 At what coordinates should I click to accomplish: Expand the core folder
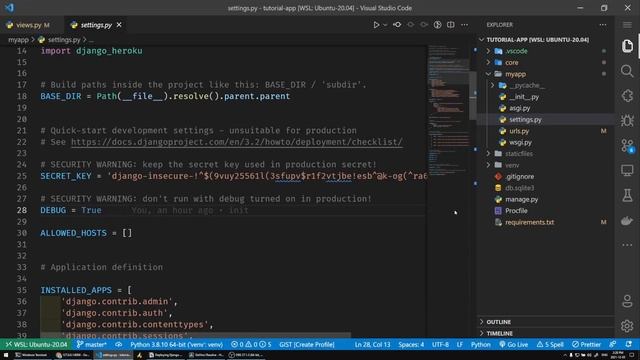(x=511, y=62)
